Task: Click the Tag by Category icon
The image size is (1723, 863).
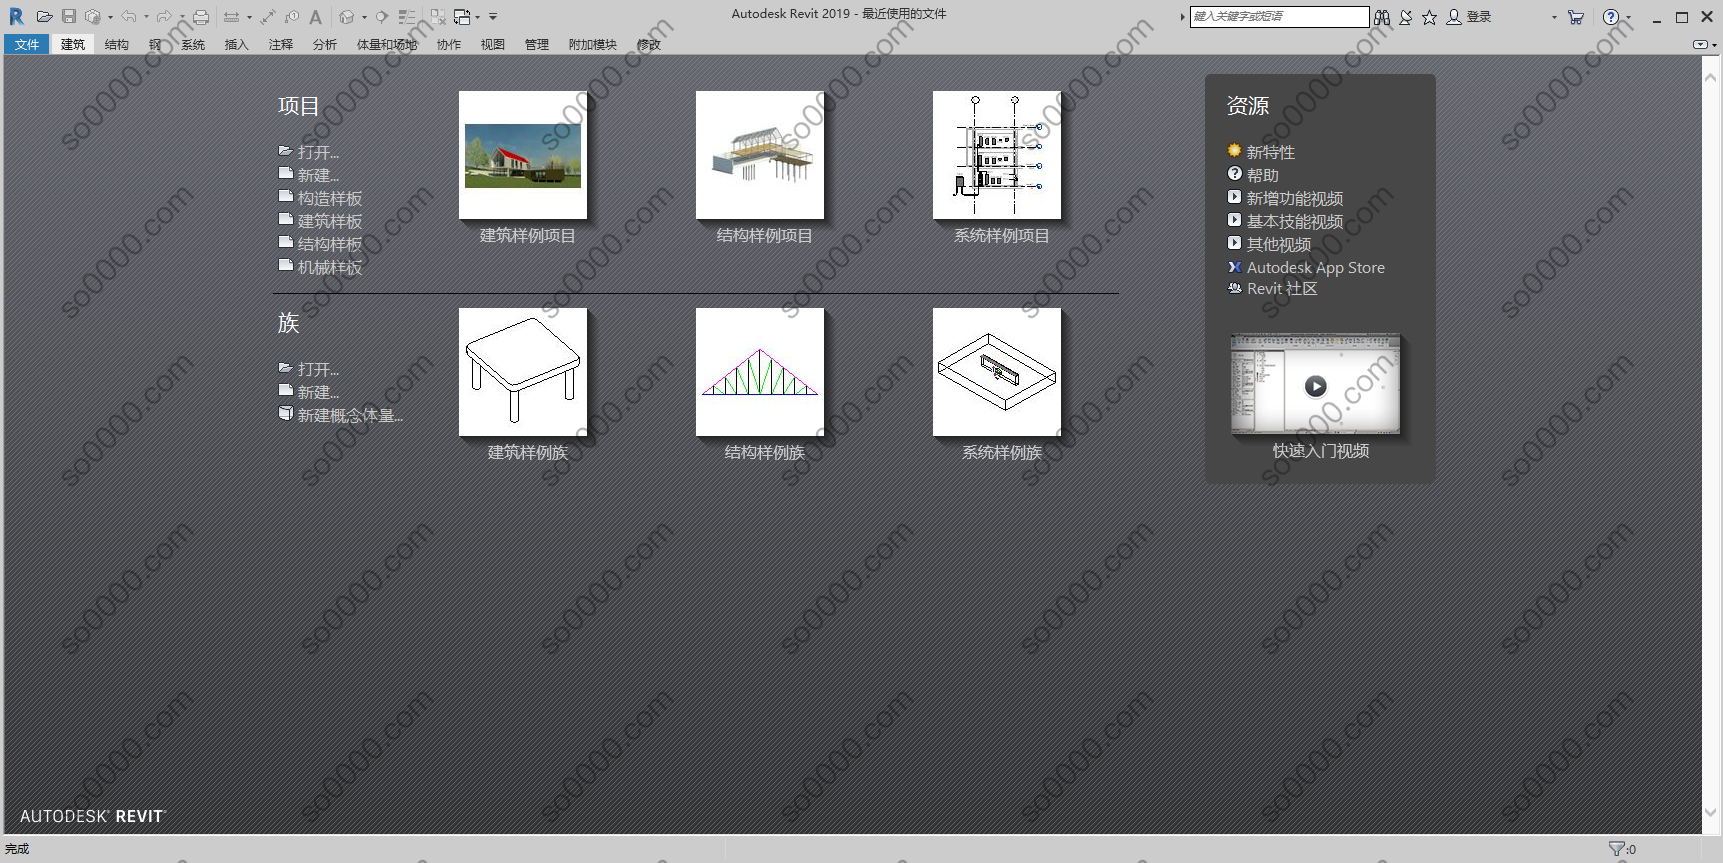Action: [292, 17]
